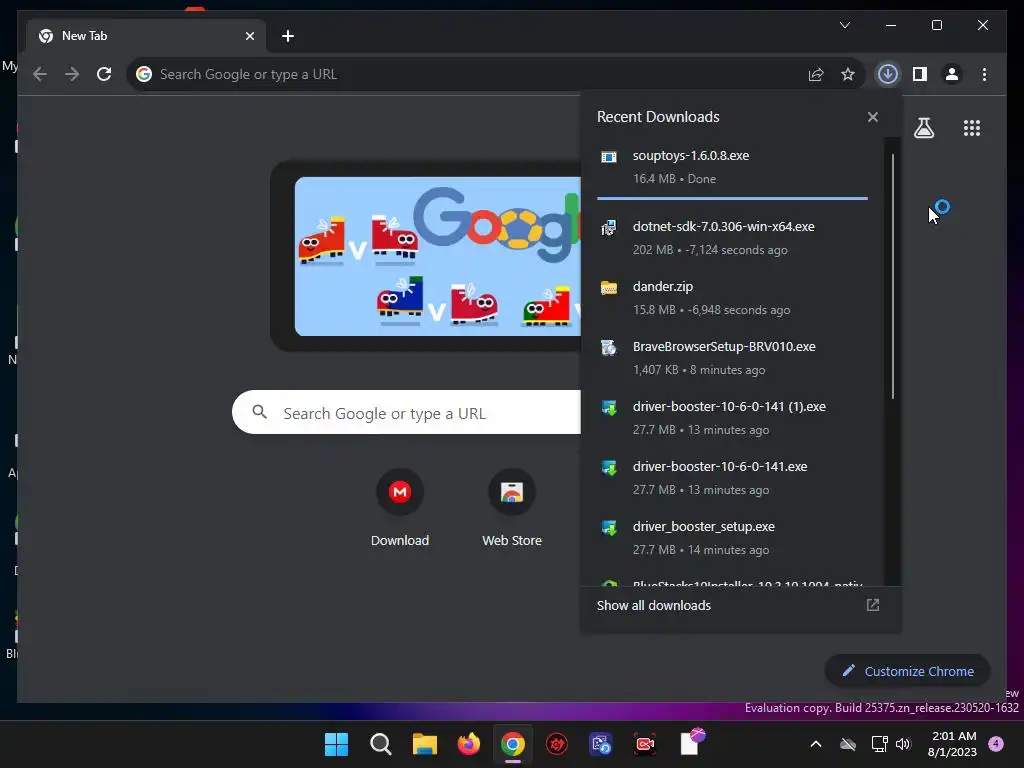Open the Chrome Labs flask icon
The height and width of the screenshot is (768, 1024).
[x=923, y=128]
